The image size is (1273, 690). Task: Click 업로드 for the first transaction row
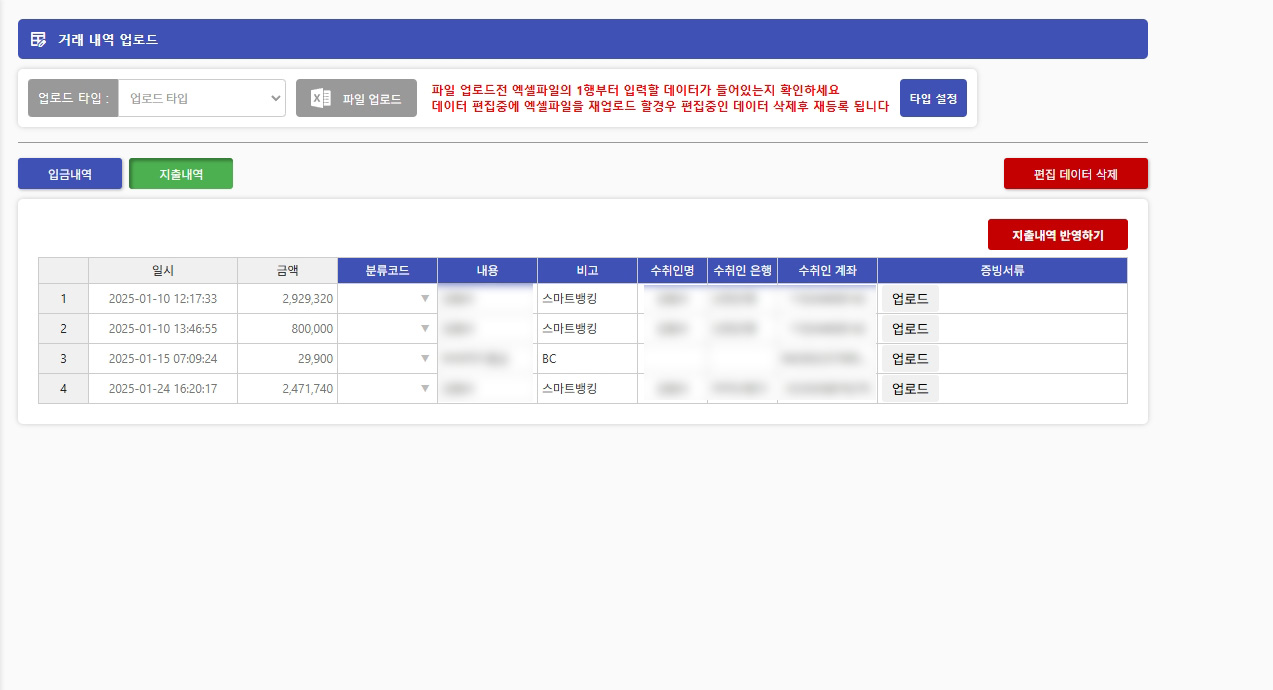[909, 298]
